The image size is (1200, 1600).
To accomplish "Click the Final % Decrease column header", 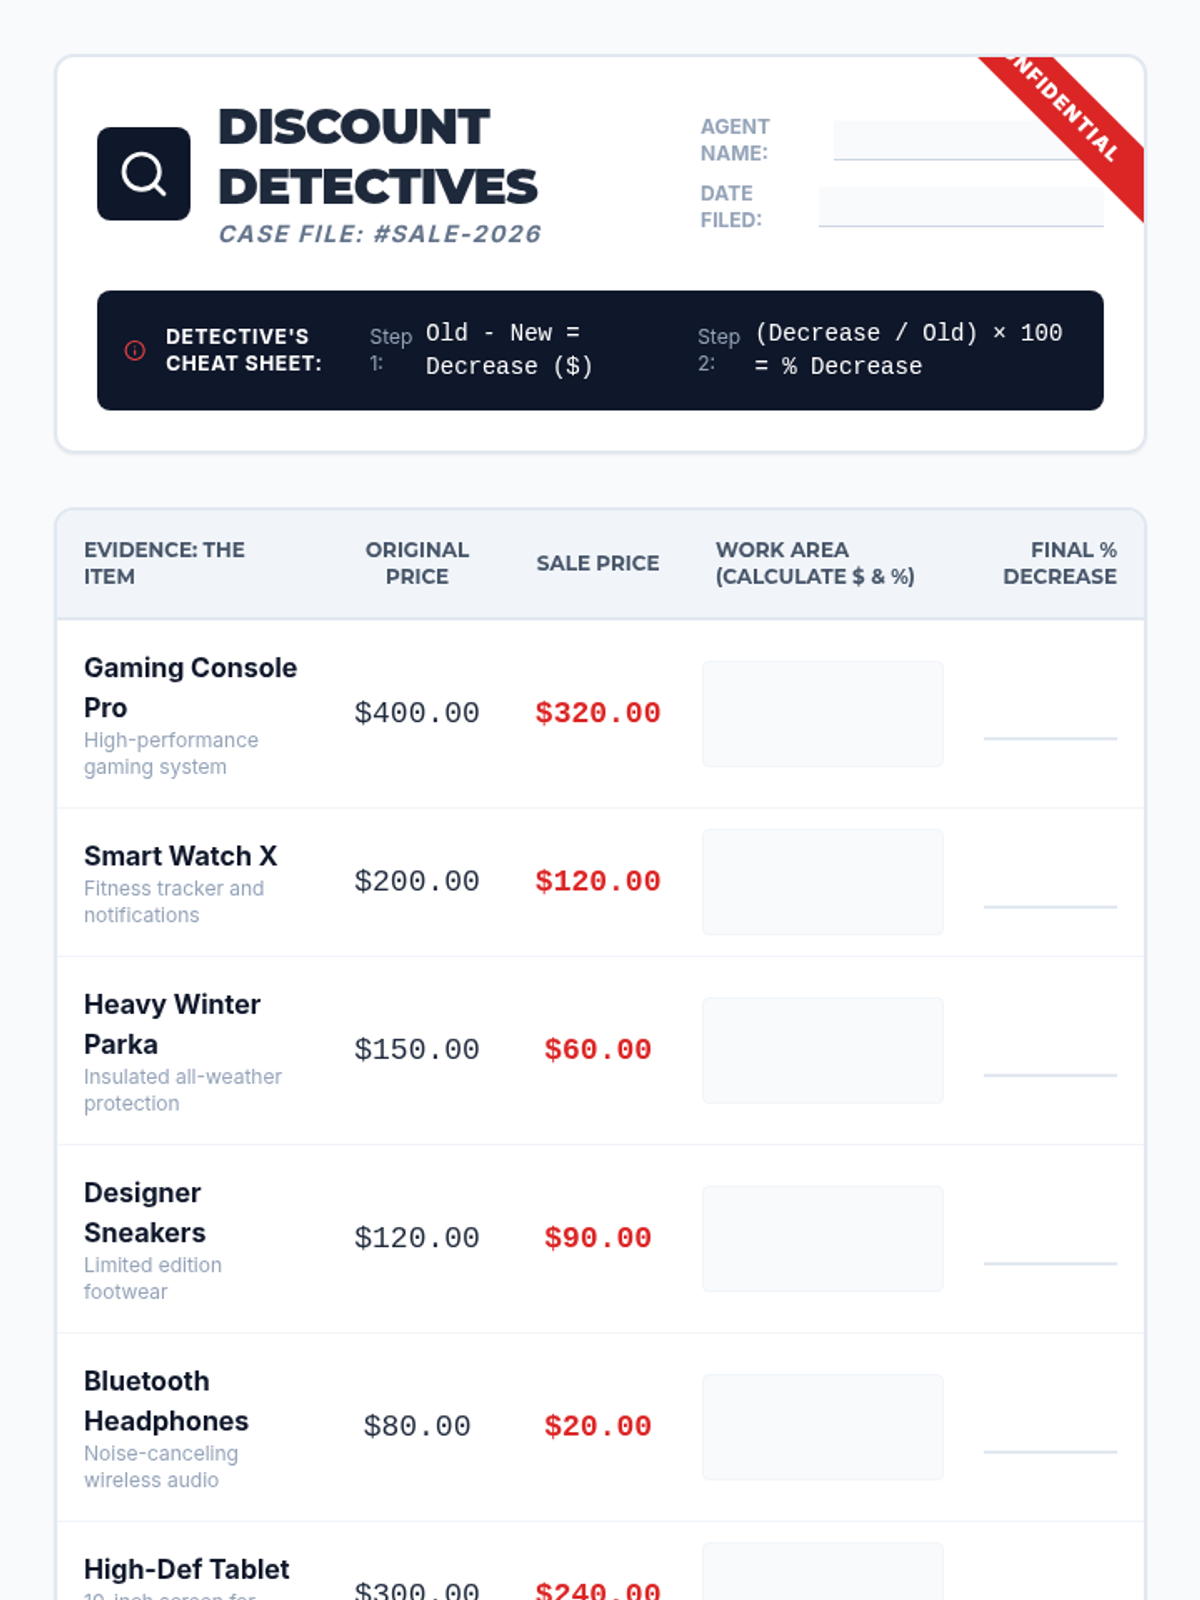I will [x=1059, y=563].
